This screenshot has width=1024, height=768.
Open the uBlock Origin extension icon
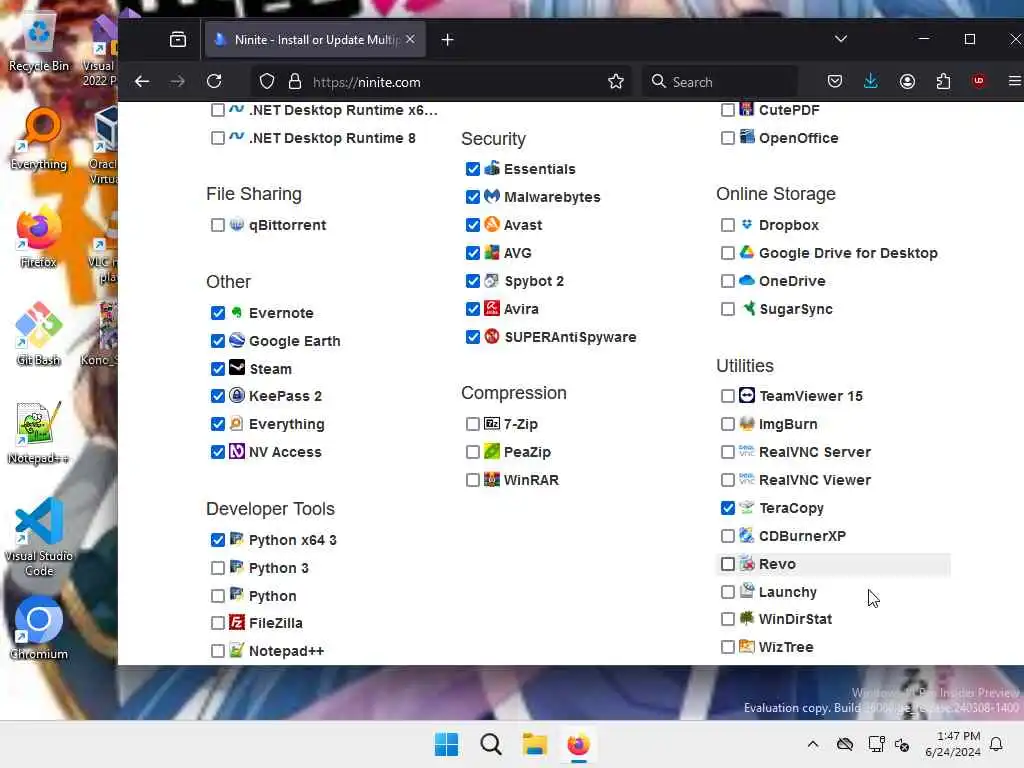point(978,82)
